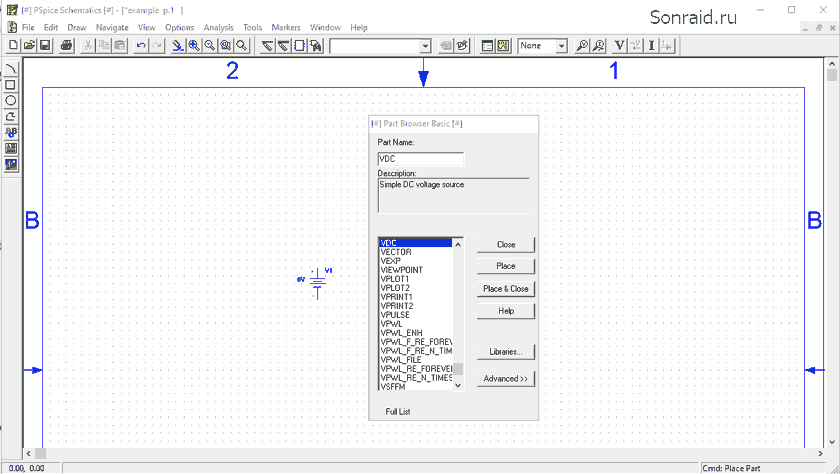Open the recent parts dropdown arrow
This screenshot has width=840, height=474.
(425, 46)
